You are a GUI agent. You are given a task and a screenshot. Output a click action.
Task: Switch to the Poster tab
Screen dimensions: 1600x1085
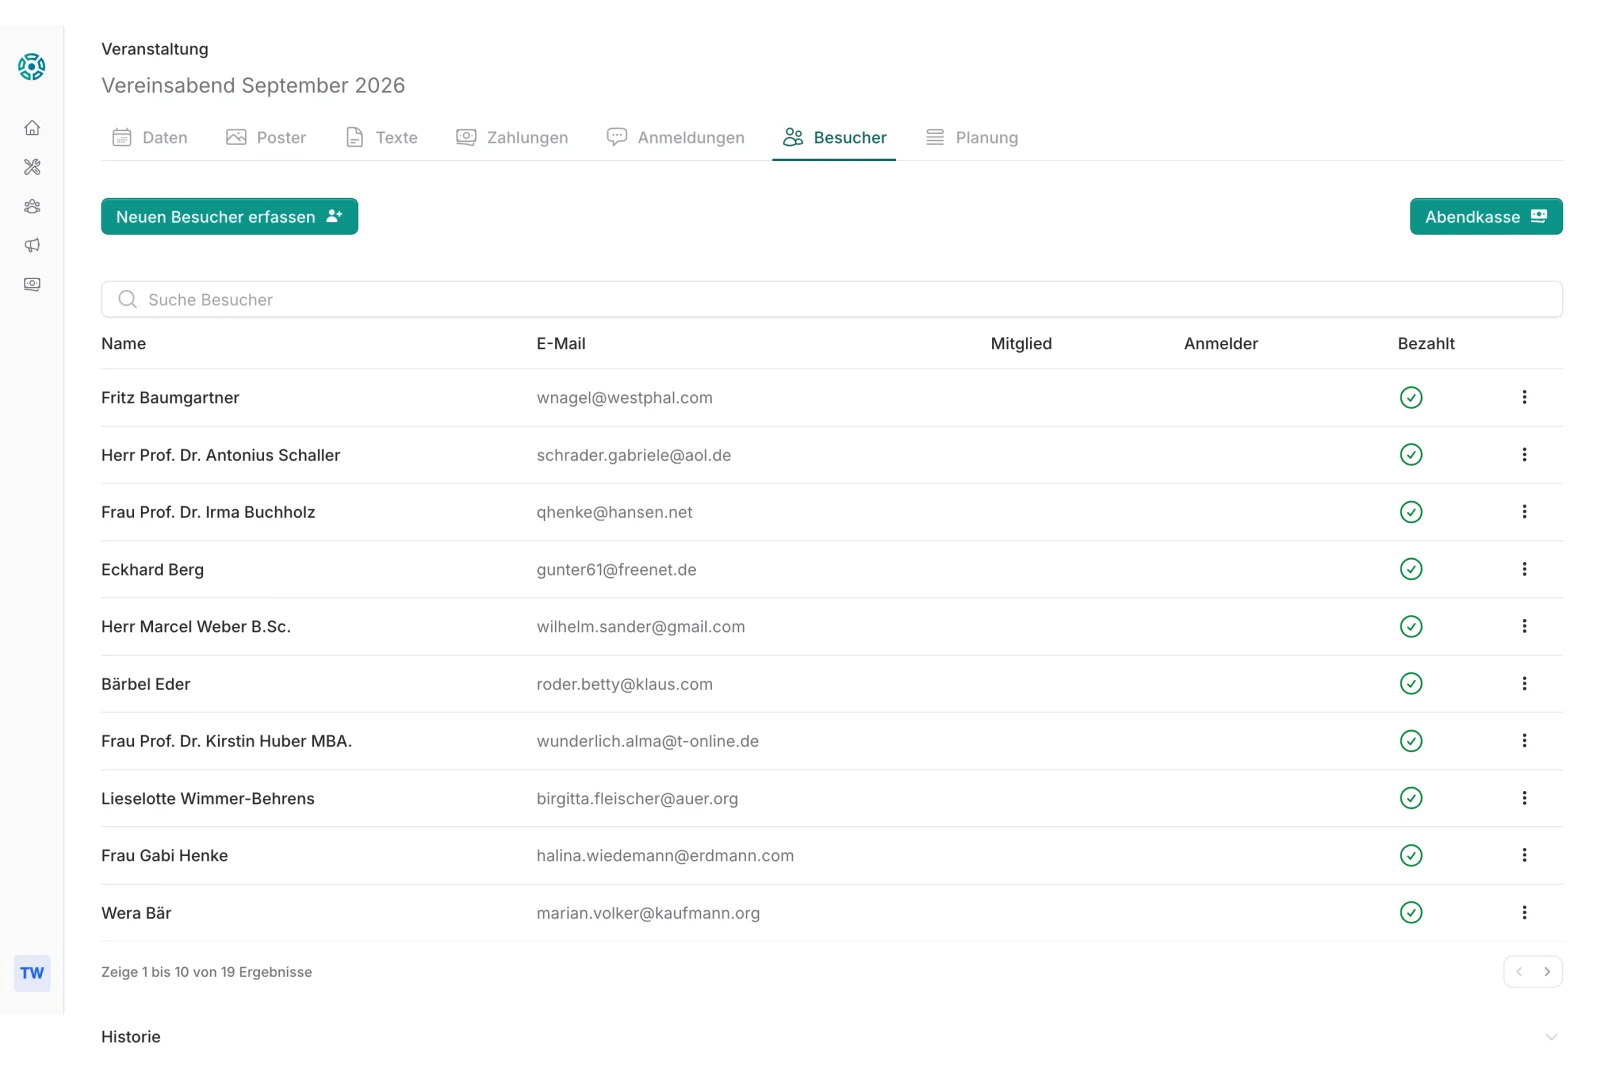pos(266,138)
